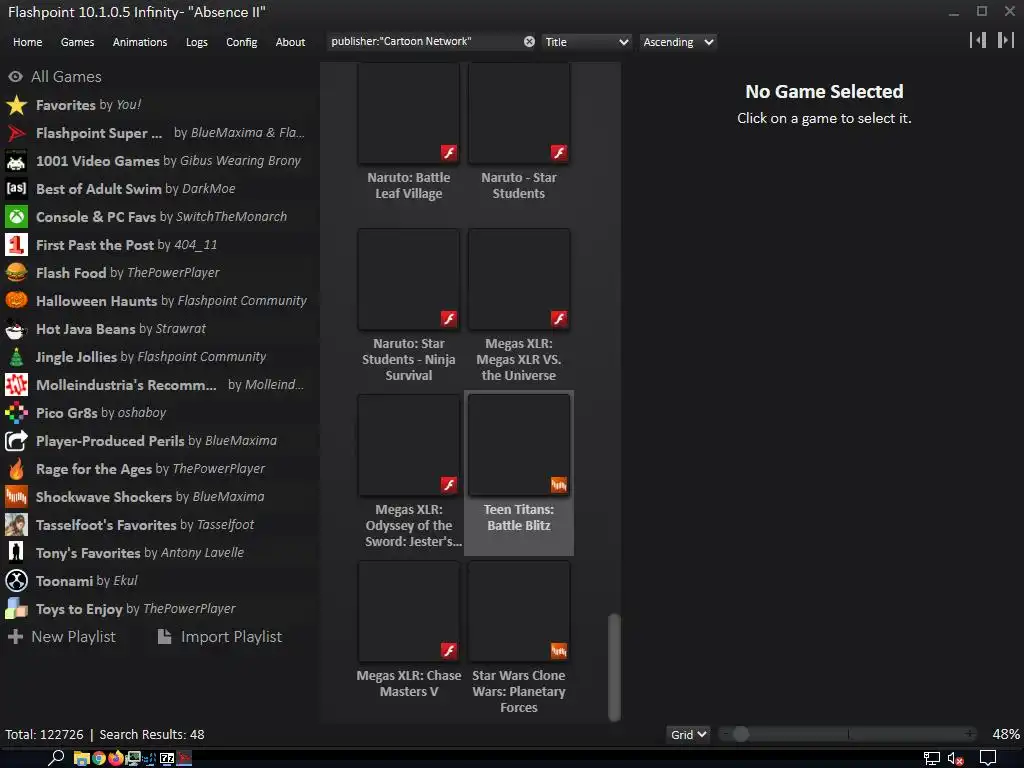The image size is (1024, 768).
Task: Toggle the right sidebar visibility icon
Action: tap(1006, 40)
